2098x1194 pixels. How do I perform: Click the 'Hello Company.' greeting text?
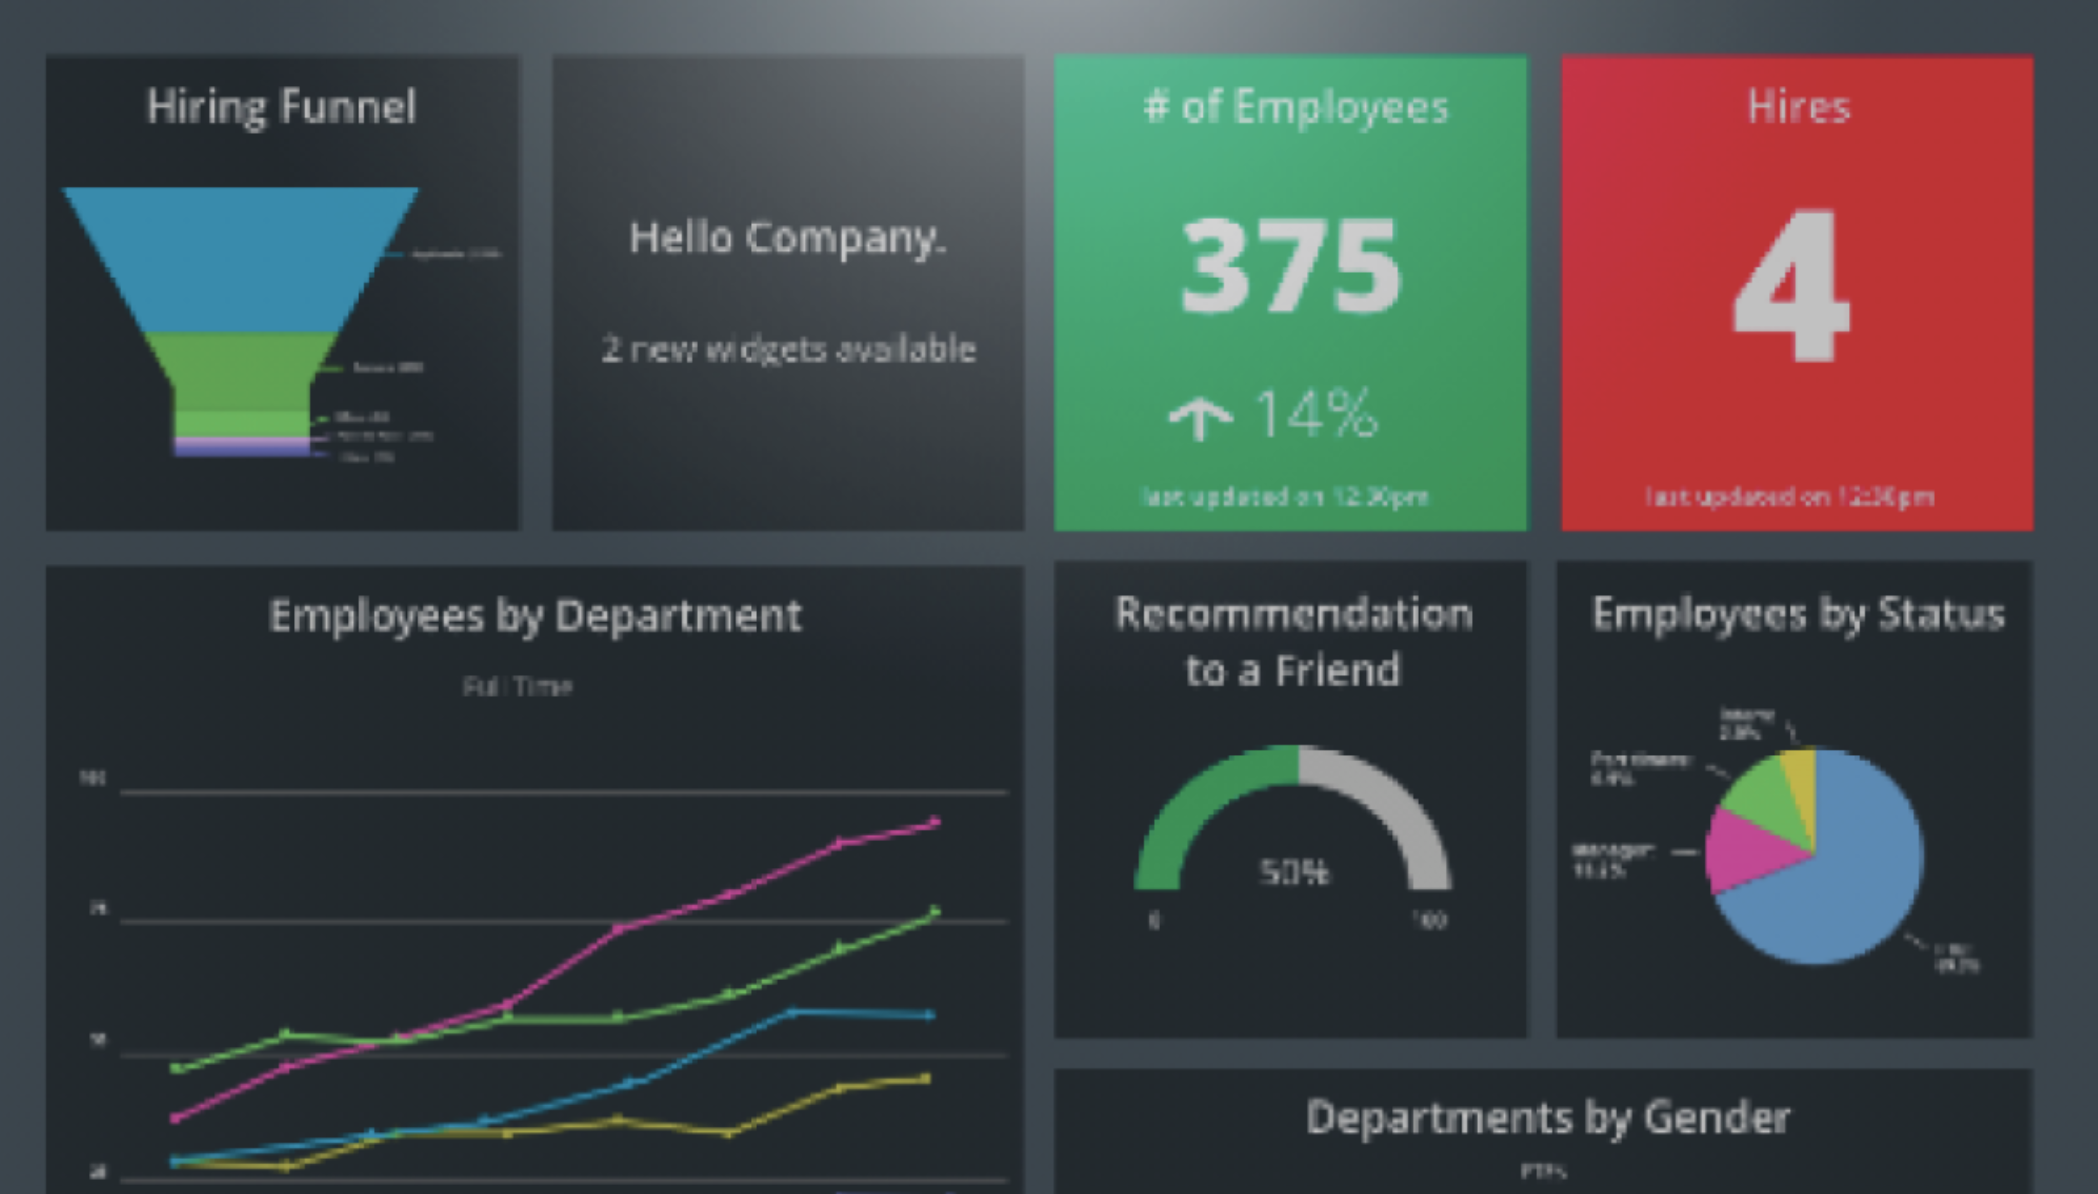coord(787,238)
